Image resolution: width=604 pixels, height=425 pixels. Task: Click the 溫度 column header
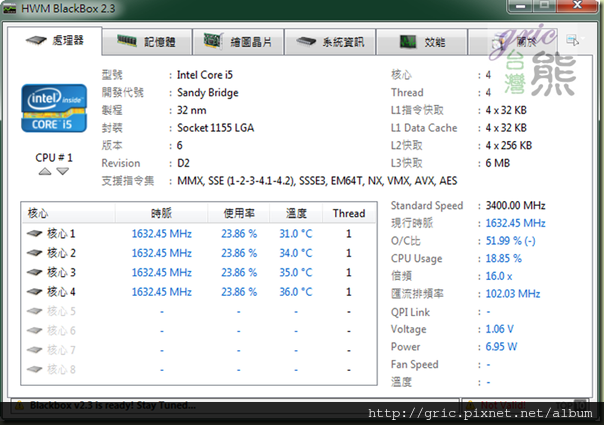pyautogui.click(x=296, y=213)
